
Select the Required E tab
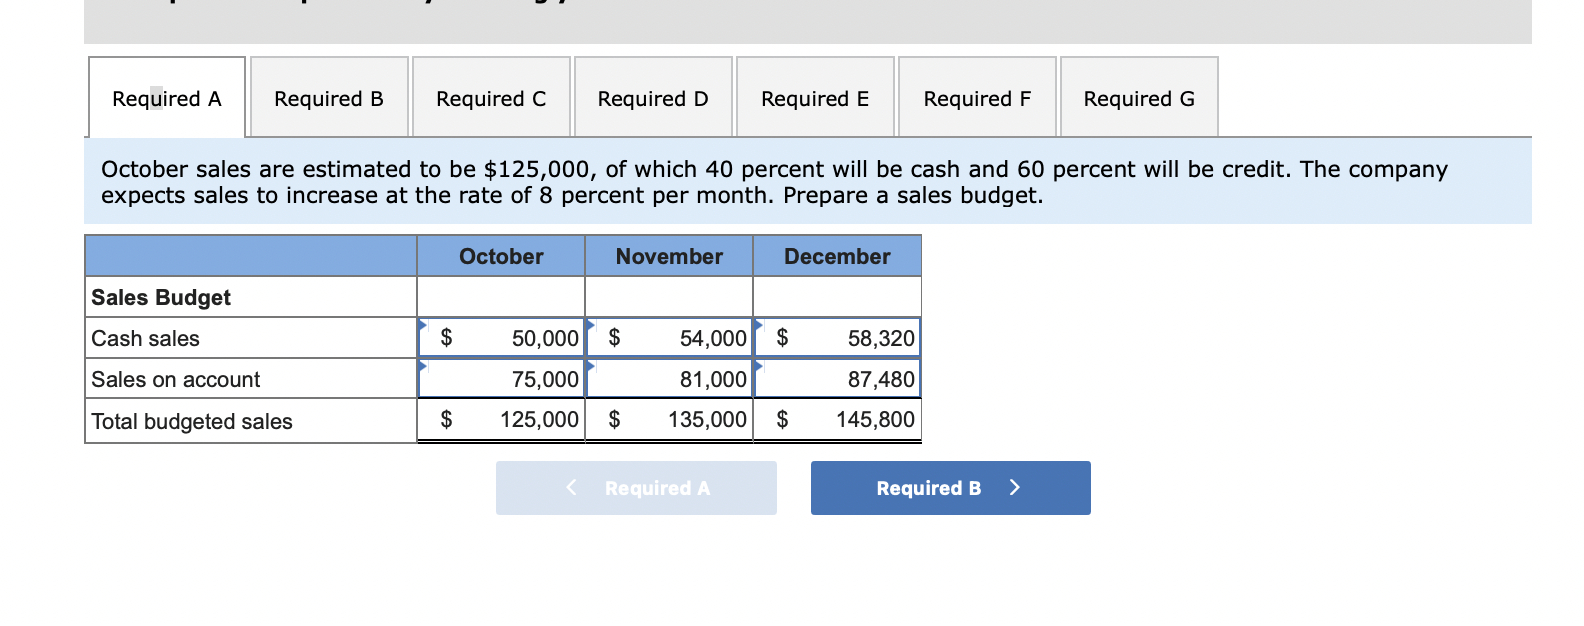[815, 98]
